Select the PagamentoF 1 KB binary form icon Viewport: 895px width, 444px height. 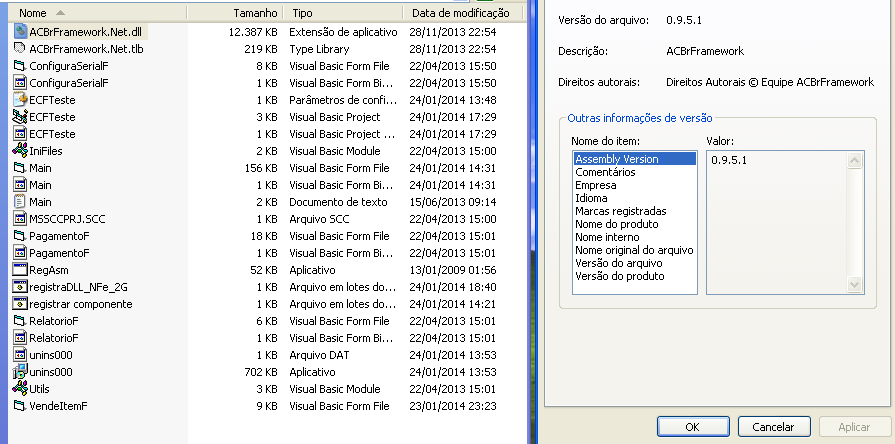point(20,252)
